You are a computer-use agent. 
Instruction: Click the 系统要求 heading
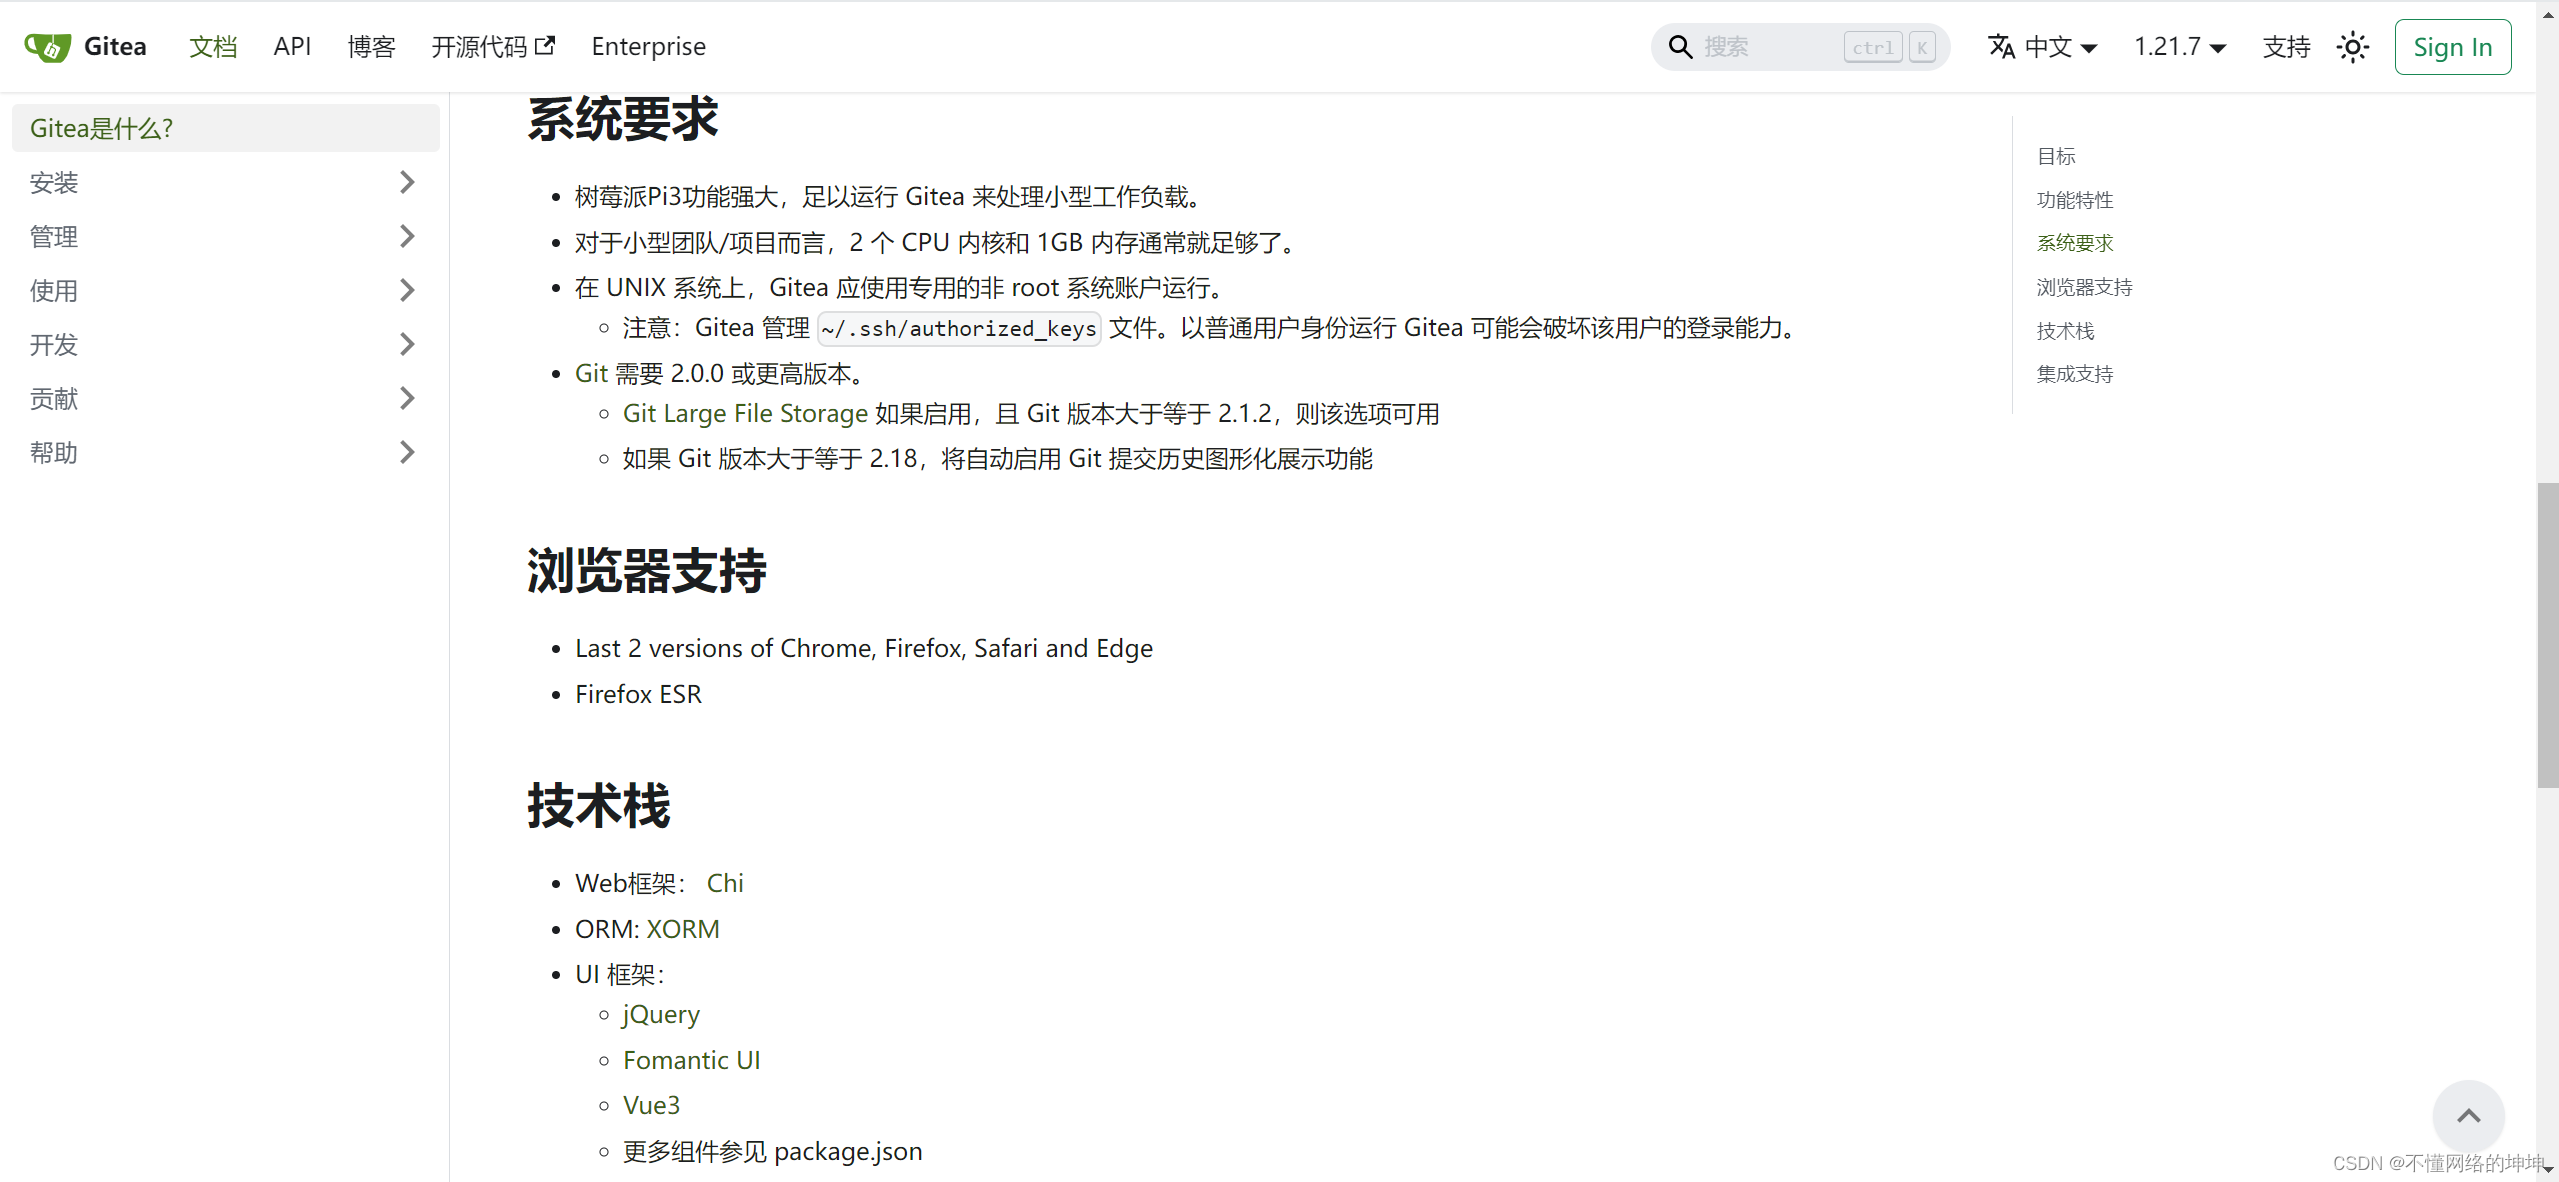pos(623,119)
